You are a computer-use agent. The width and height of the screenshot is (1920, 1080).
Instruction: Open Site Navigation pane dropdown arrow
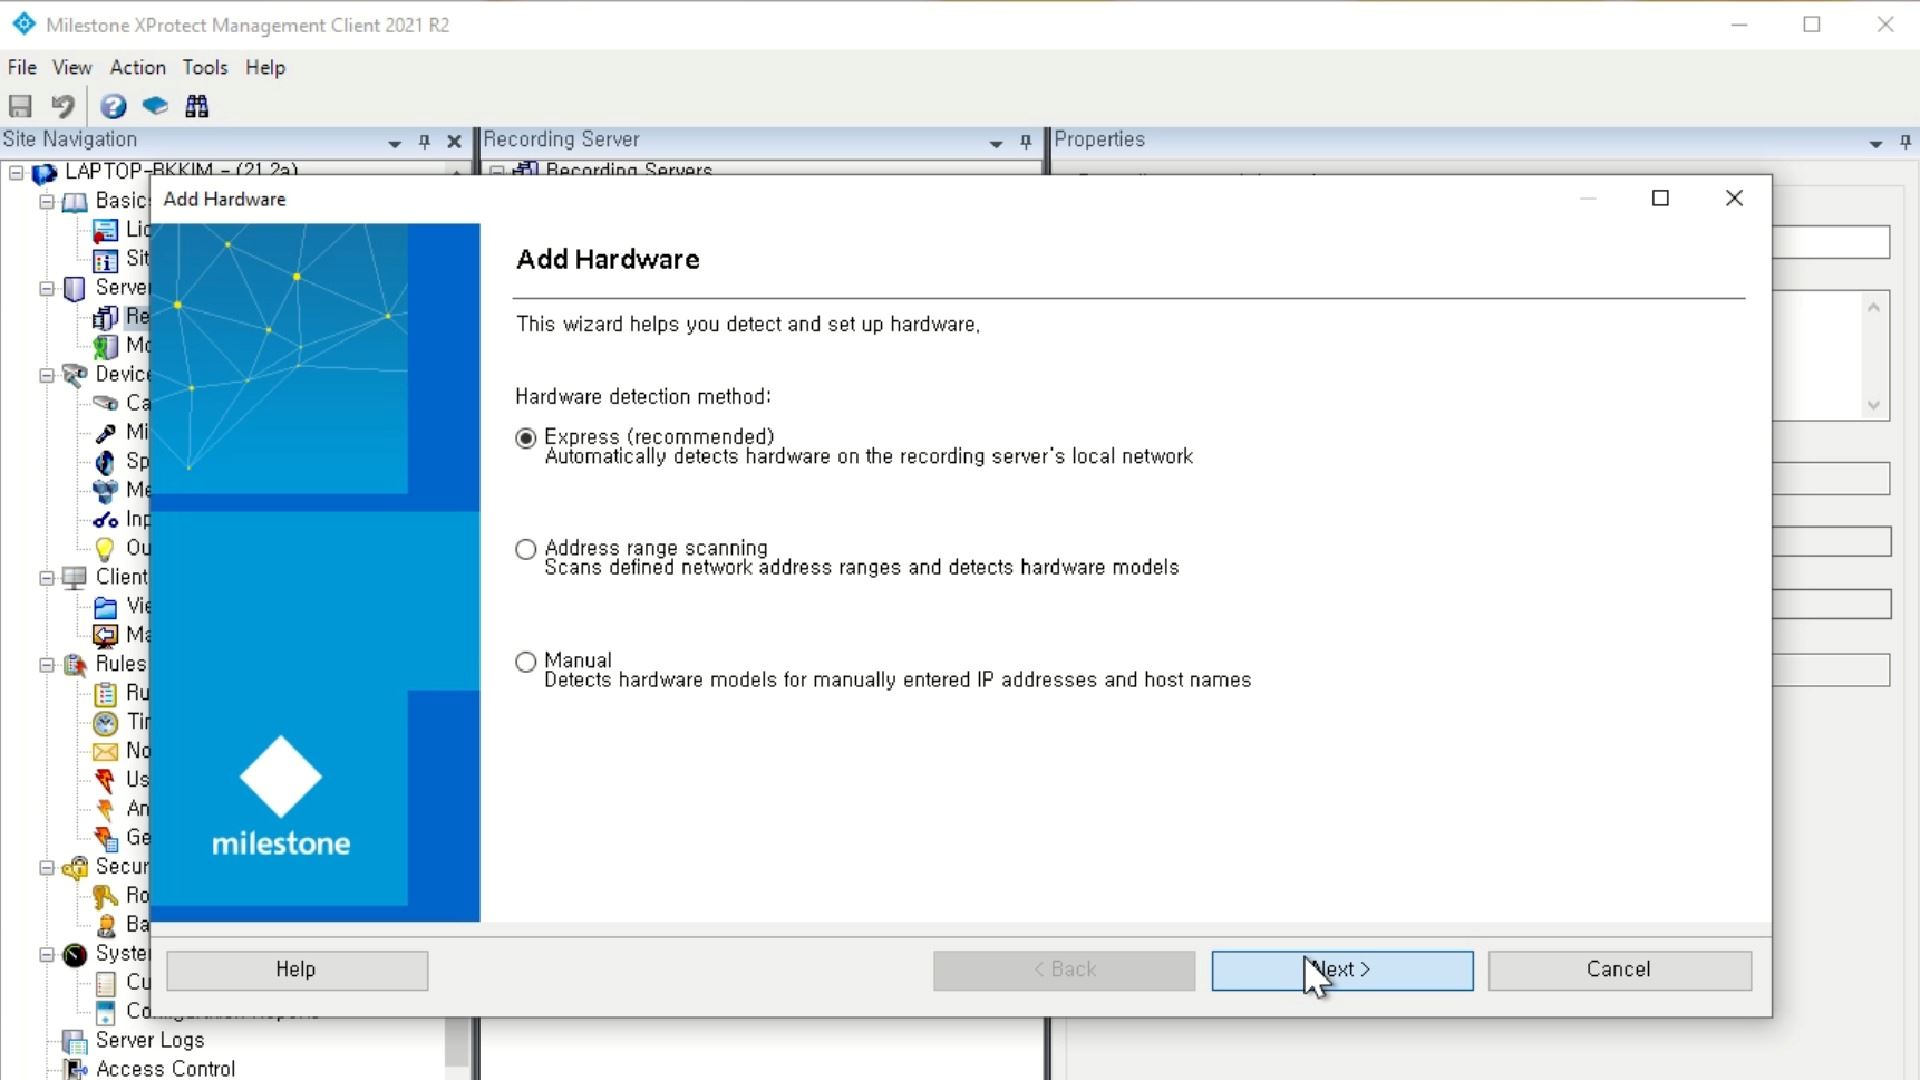click(394, 143)
